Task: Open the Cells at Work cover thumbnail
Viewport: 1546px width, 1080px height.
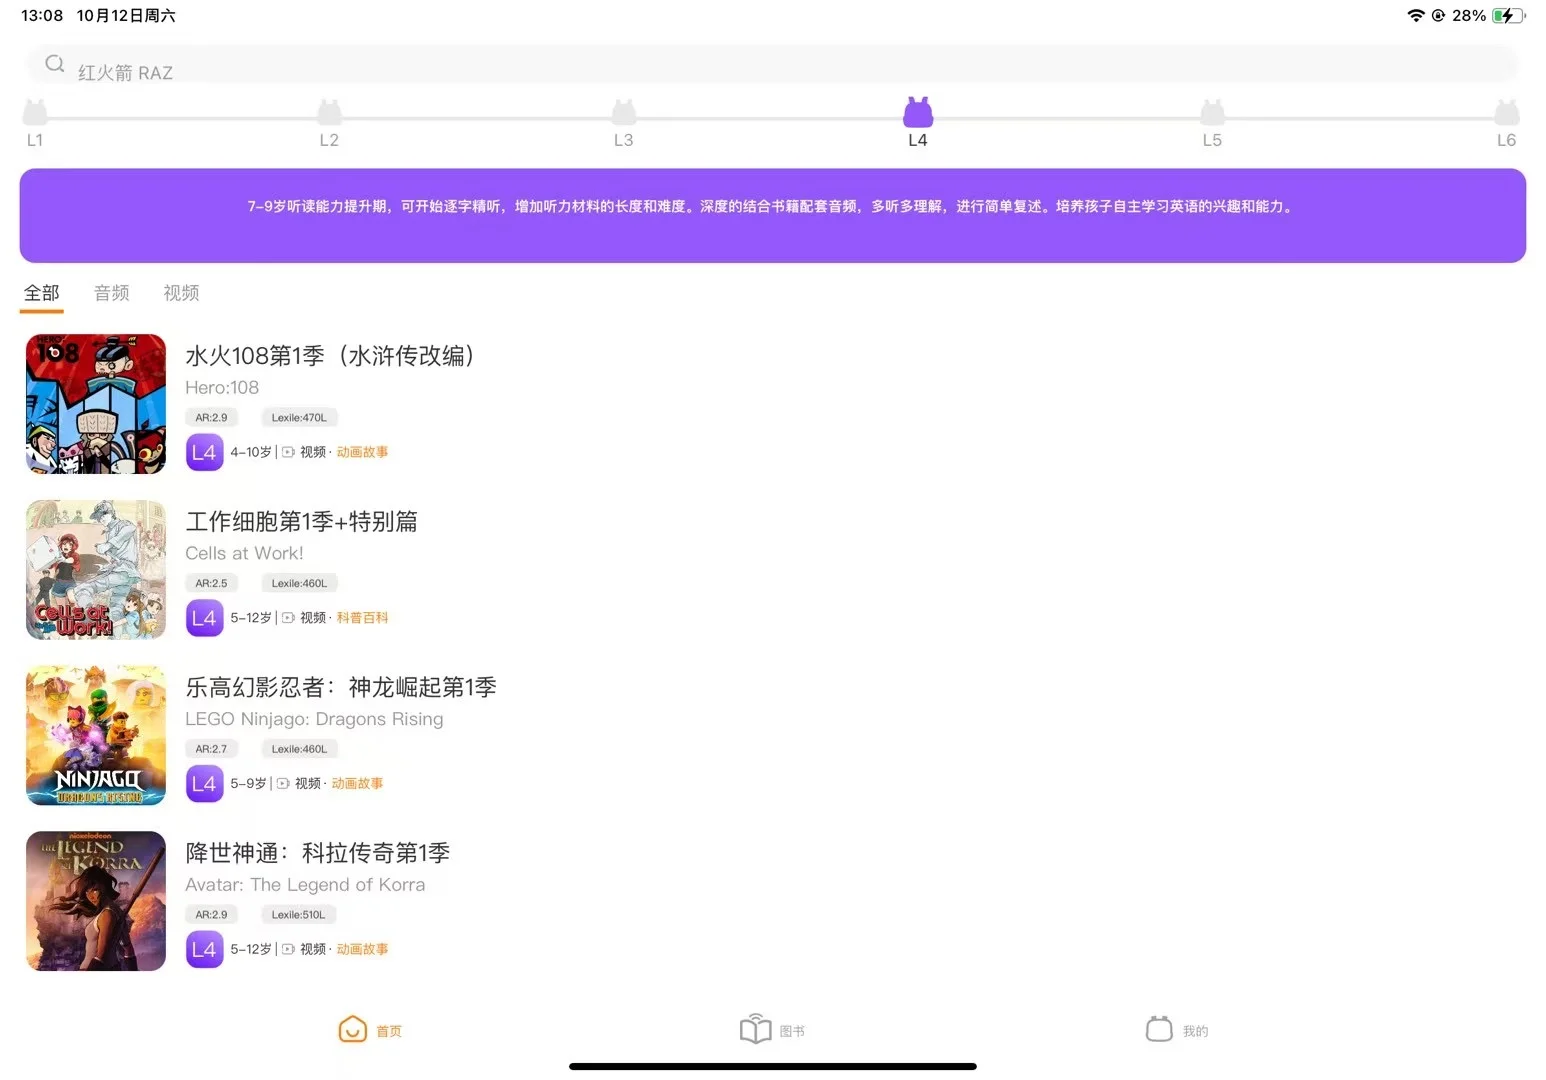Action: coord(95,569)
